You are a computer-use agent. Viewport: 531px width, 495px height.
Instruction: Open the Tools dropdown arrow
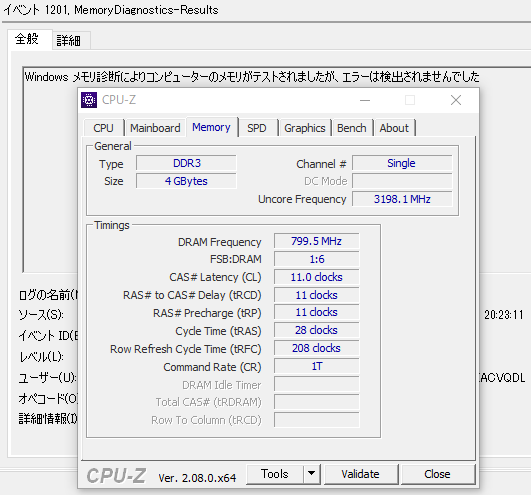point(312,473)
